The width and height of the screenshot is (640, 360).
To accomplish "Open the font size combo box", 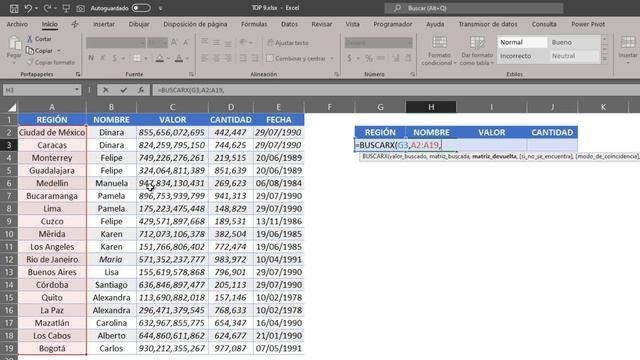I will point(157,42).
